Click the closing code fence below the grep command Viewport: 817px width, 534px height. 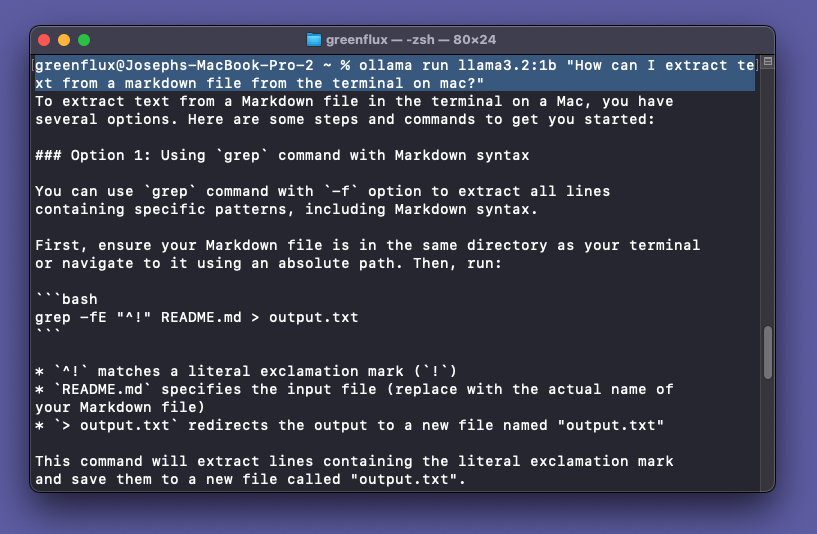tap(48, 335)
